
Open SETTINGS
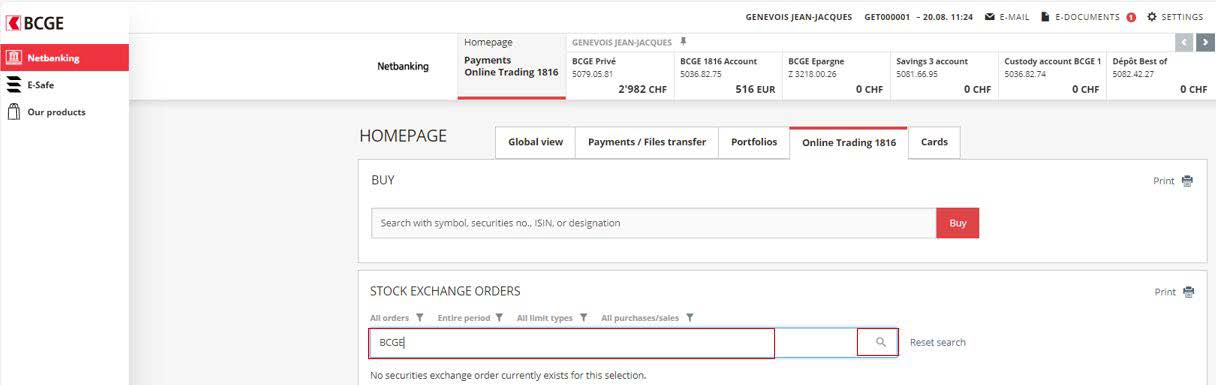[x=1175, y=17]
